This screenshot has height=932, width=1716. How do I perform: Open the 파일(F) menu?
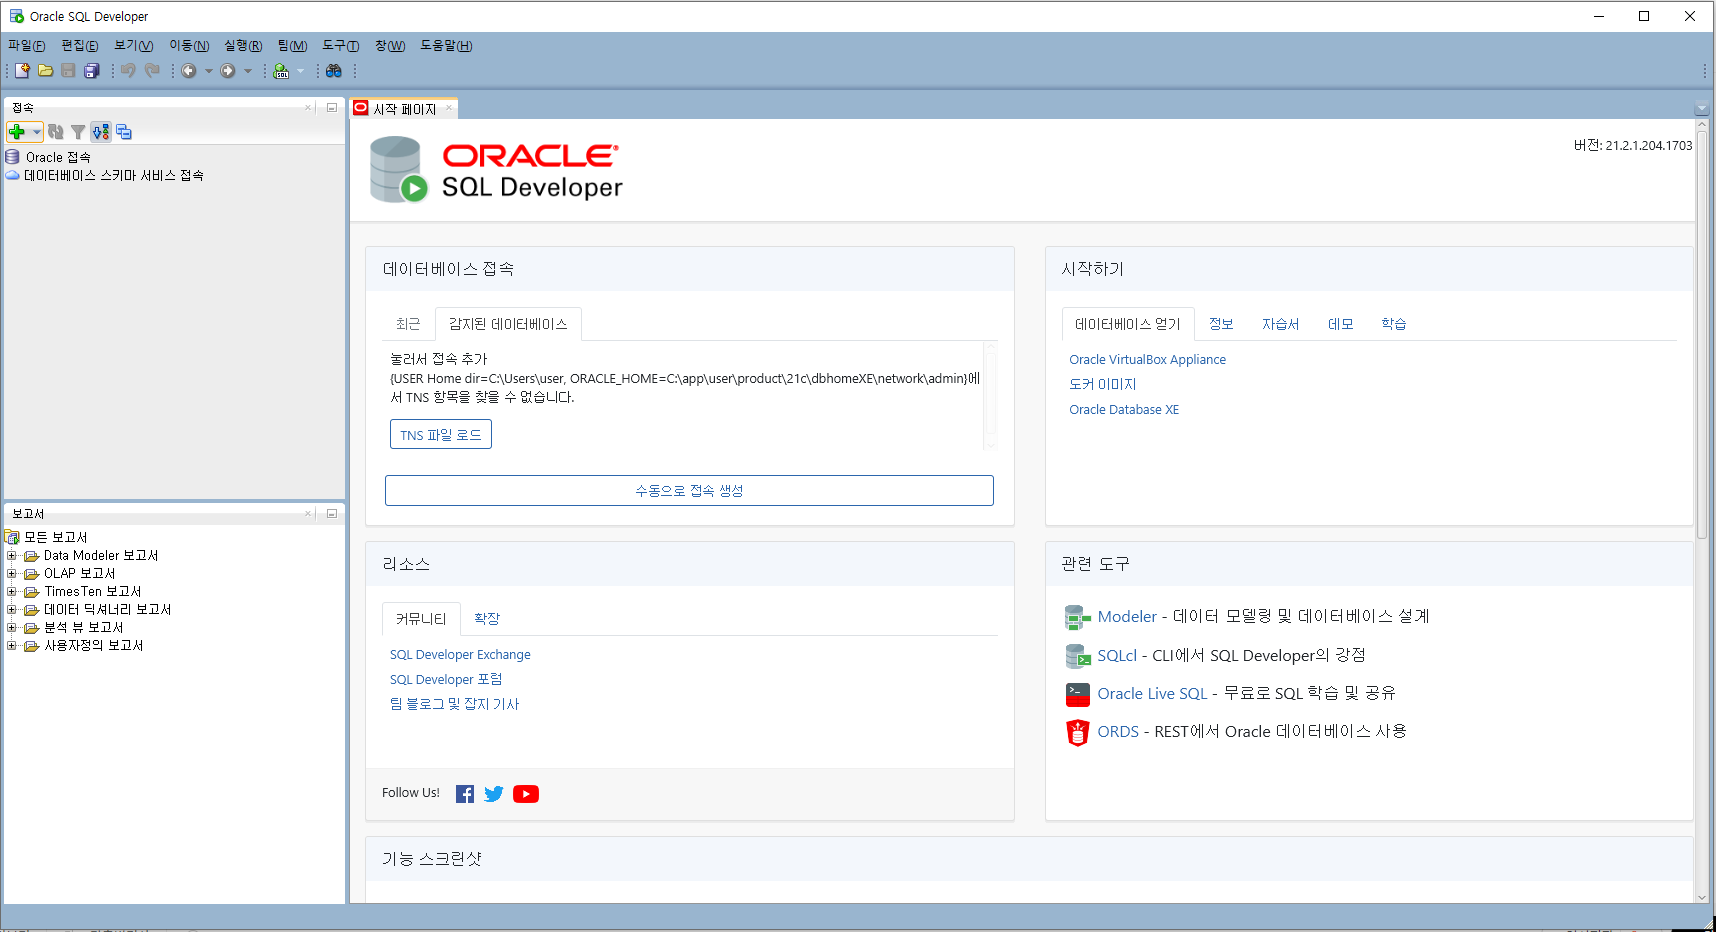coord(26,46)
